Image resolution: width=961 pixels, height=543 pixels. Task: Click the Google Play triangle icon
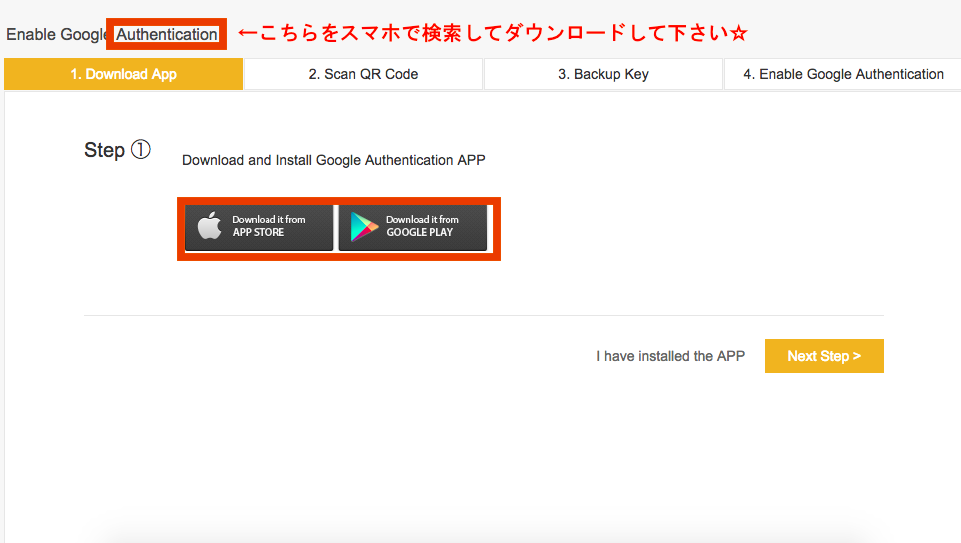pyautogui.click(x=364, y=227)
